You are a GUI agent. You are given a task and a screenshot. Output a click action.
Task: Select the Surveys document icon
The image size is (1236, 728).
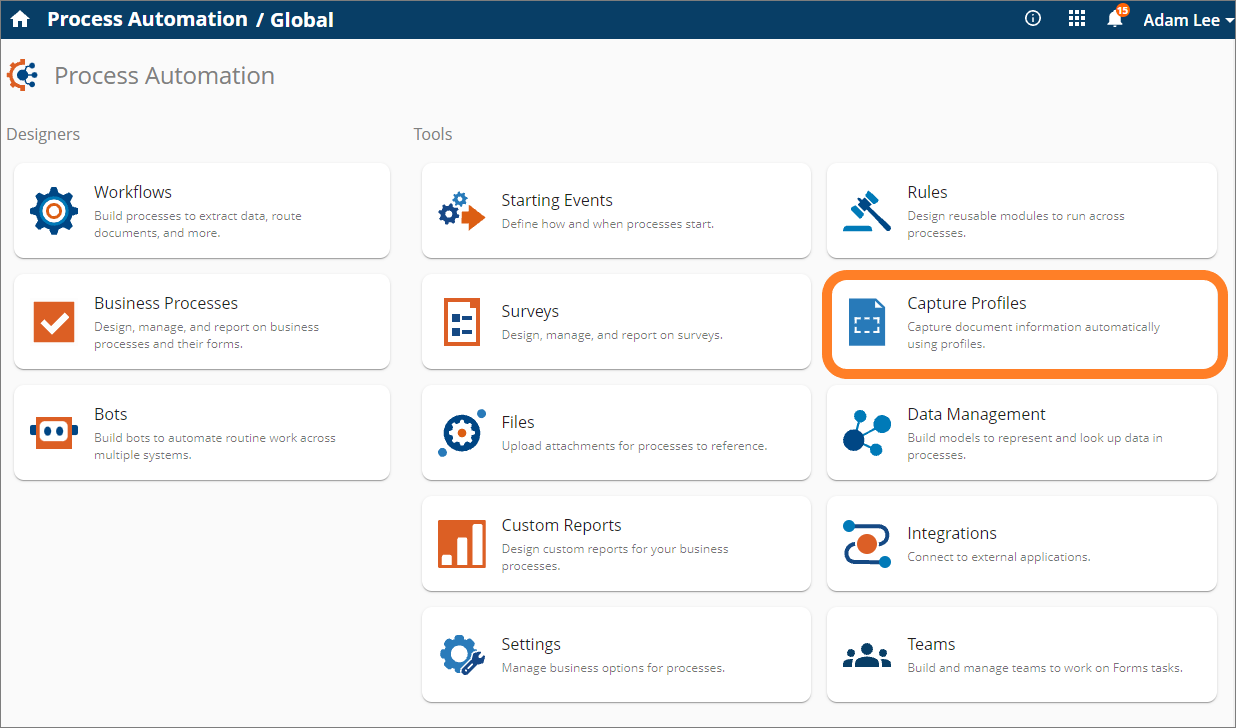point(461,321)
